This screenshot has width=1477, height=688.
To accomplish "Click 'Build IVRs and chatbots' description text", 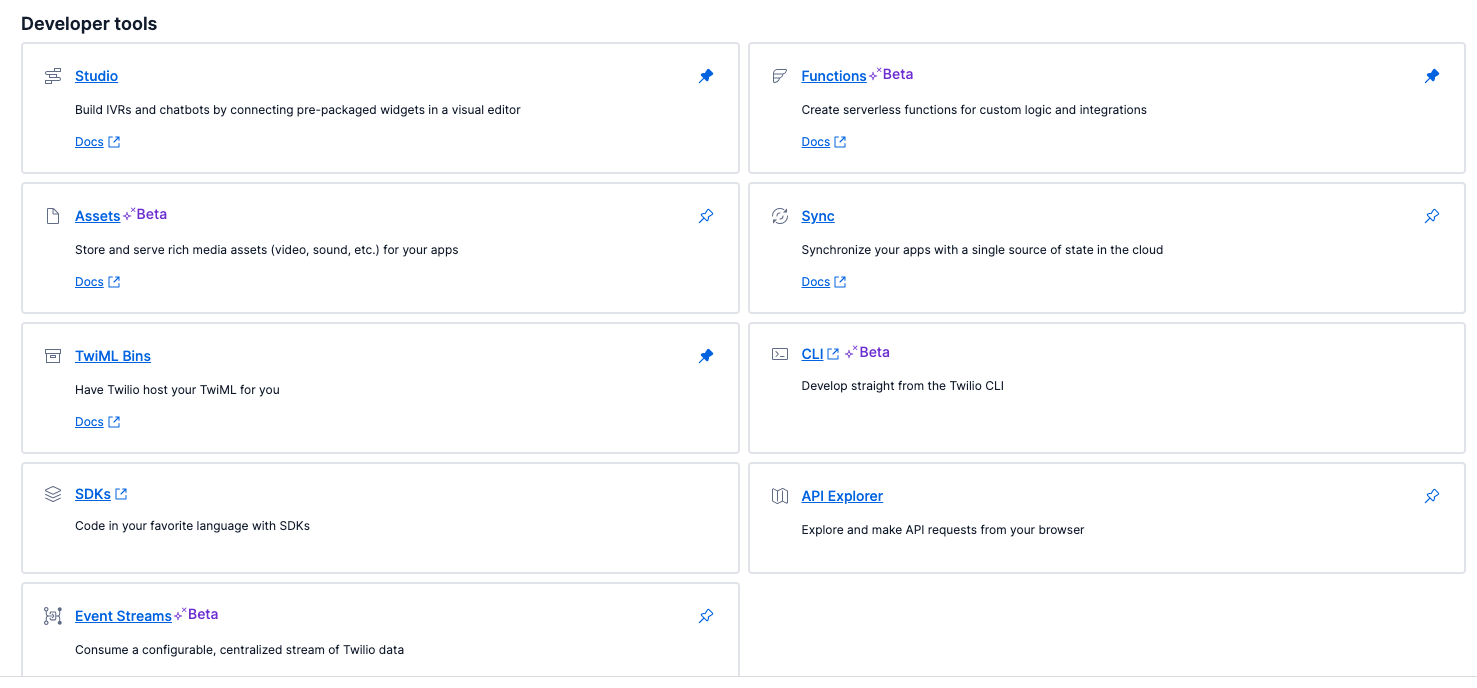I will tap(298, 110).
